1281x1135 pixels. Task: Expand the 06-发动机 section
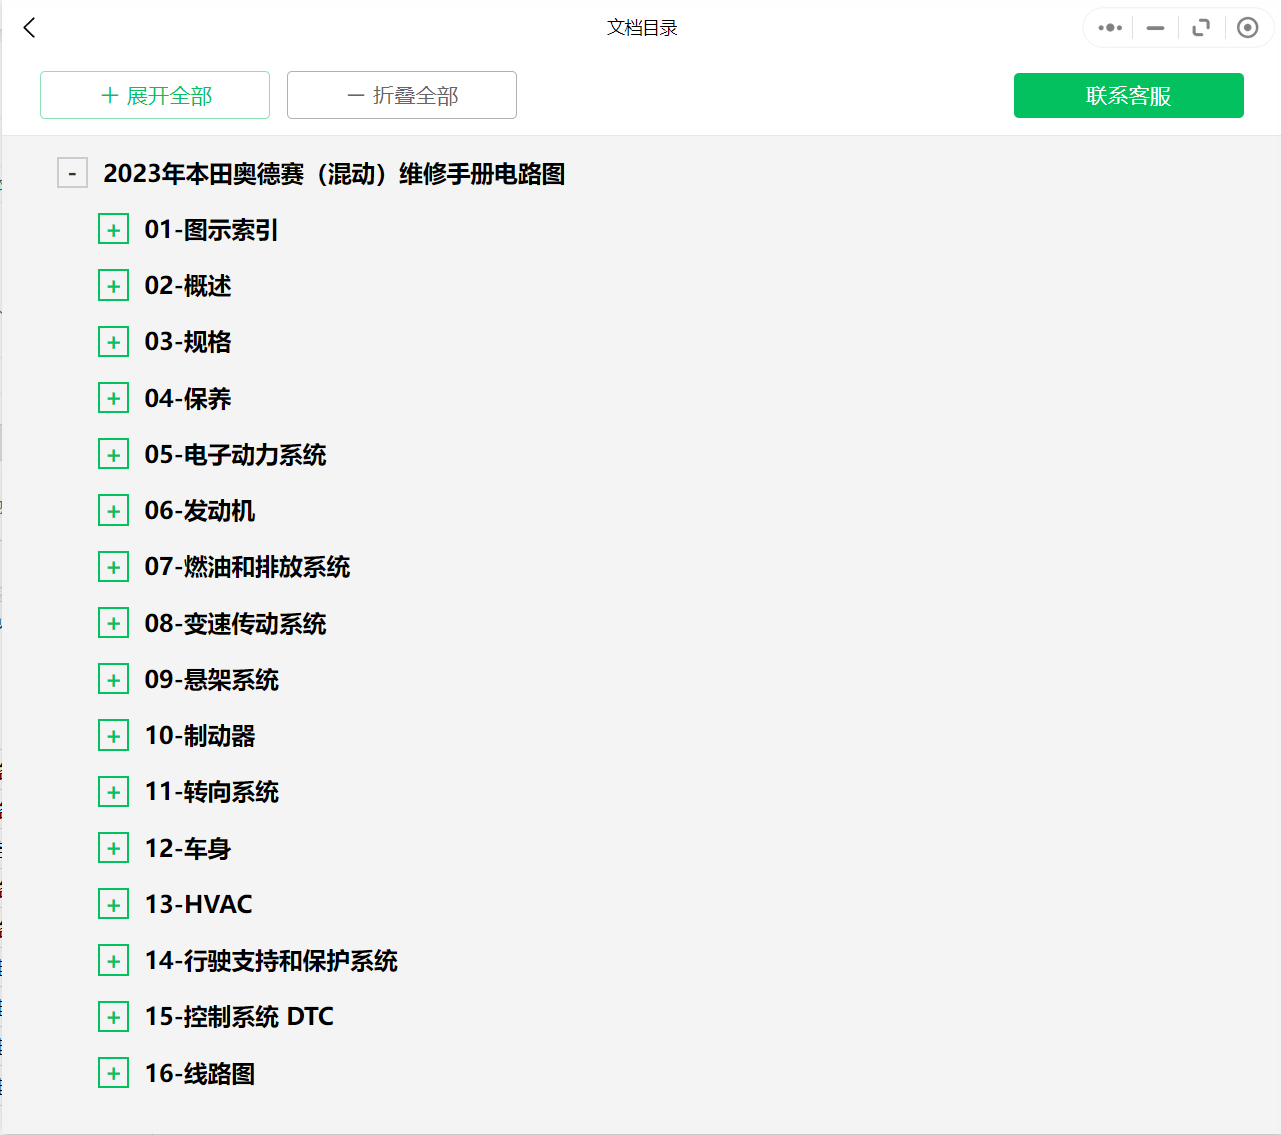114,510
